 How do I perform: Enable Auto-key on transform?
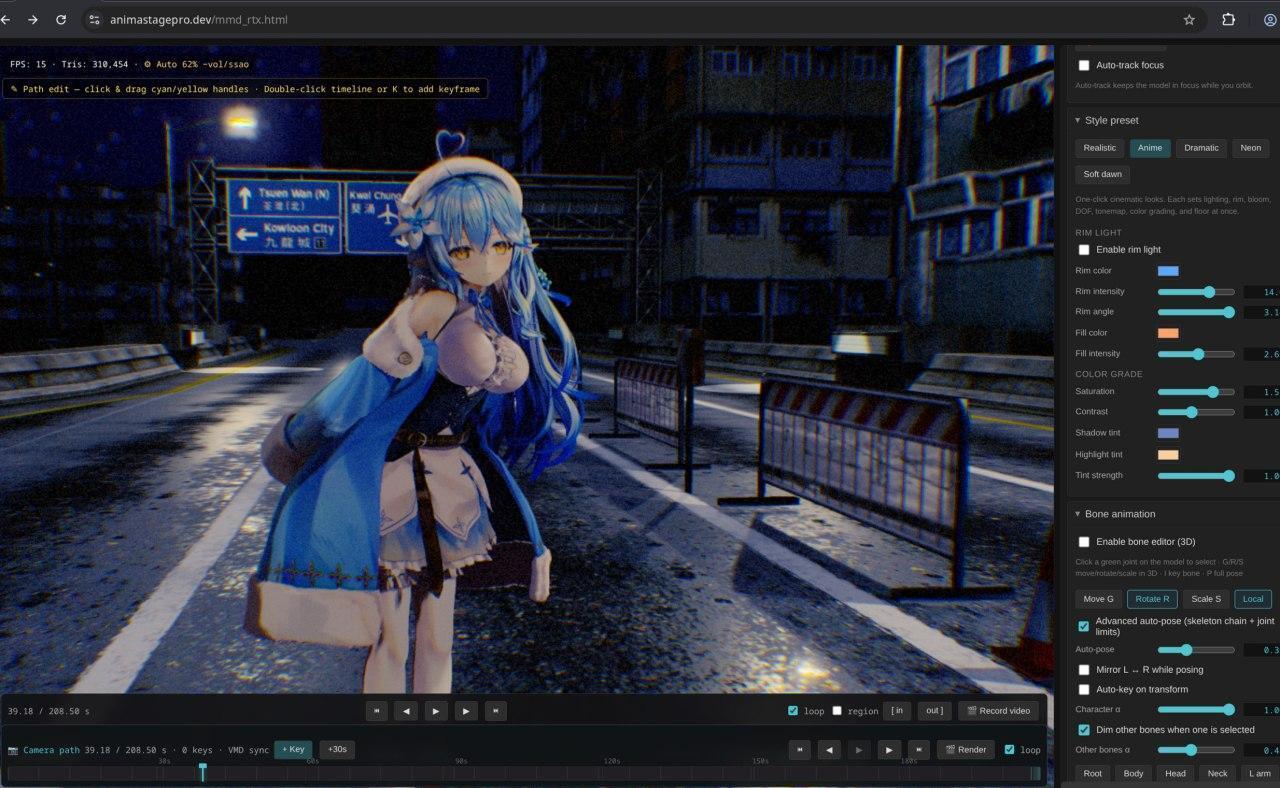coord(1084,690)
